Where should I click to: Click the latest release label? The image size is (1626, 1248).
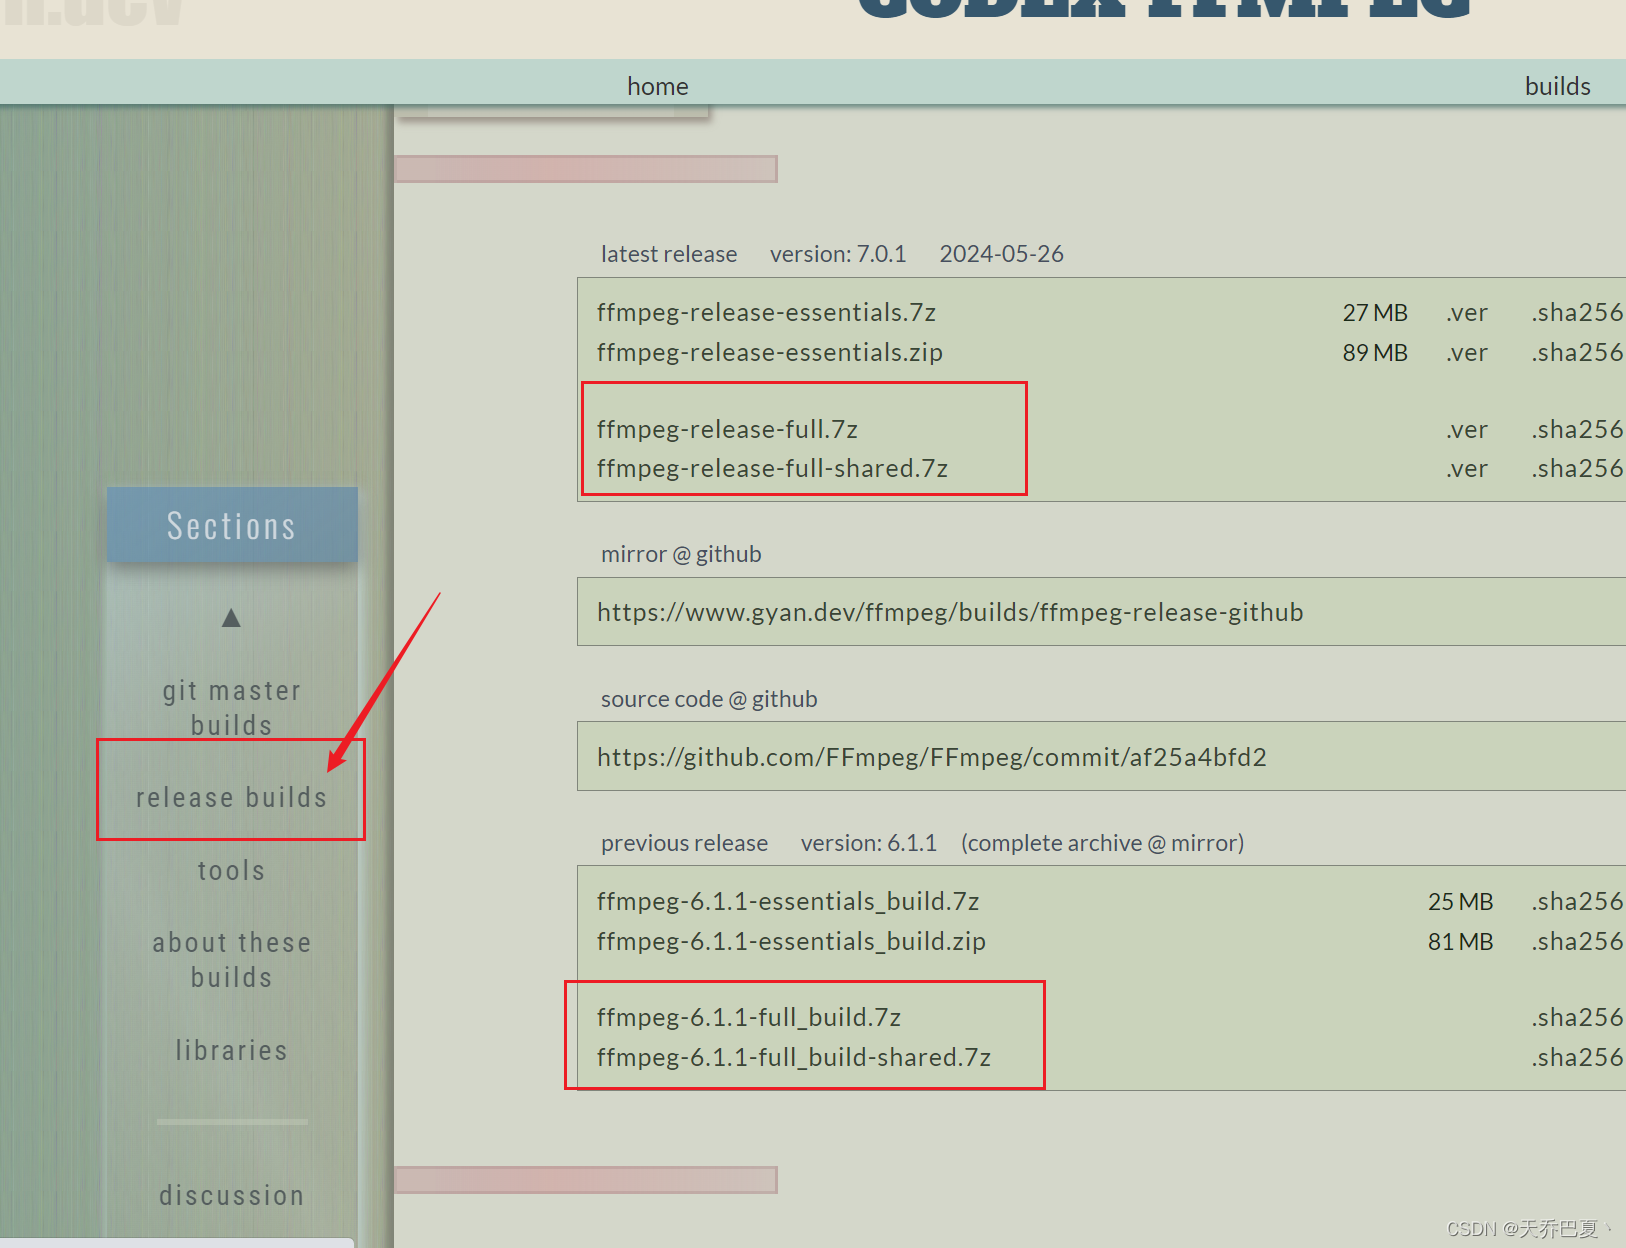669,255
